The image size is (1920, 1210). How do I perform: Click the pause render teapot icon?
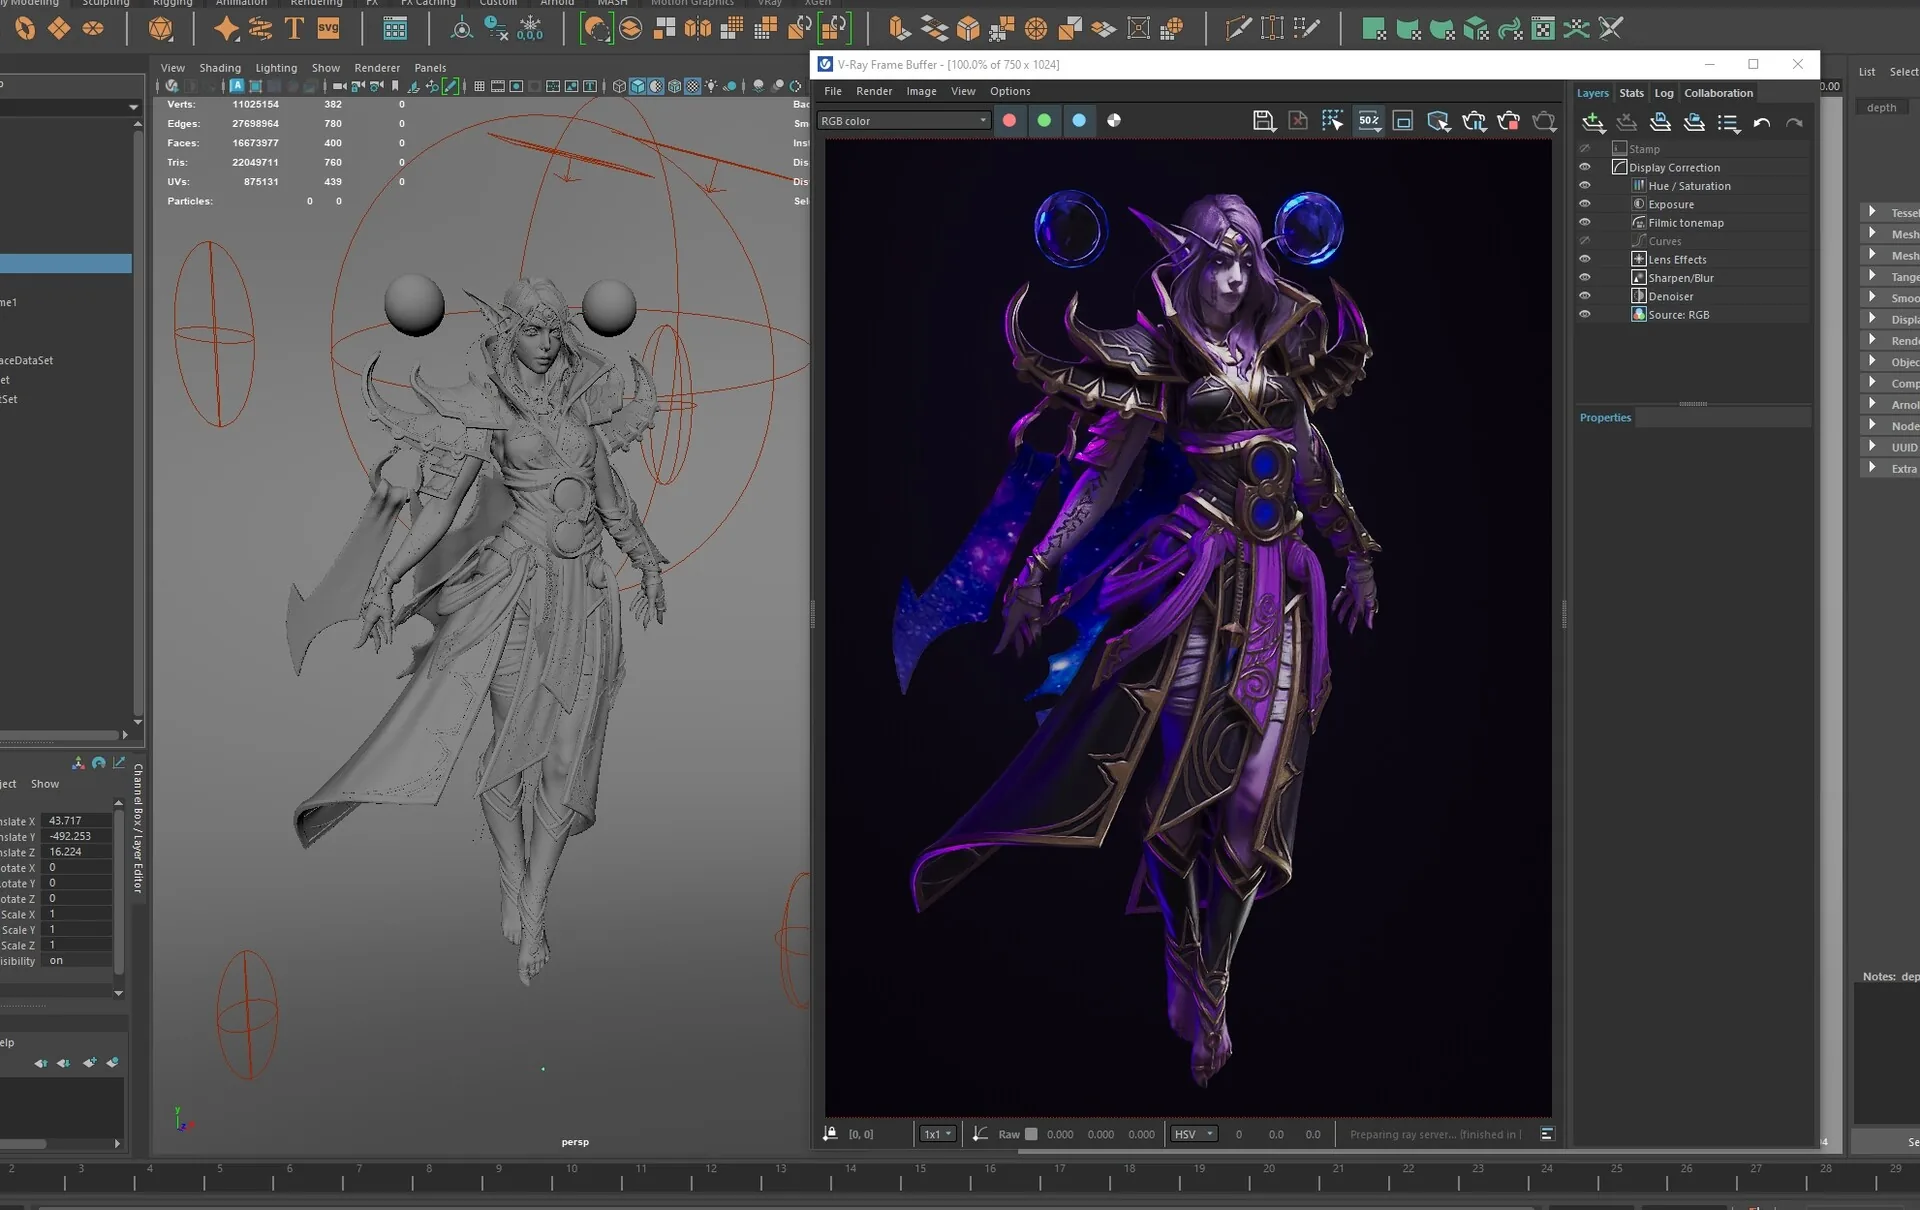click(1474, 121)
